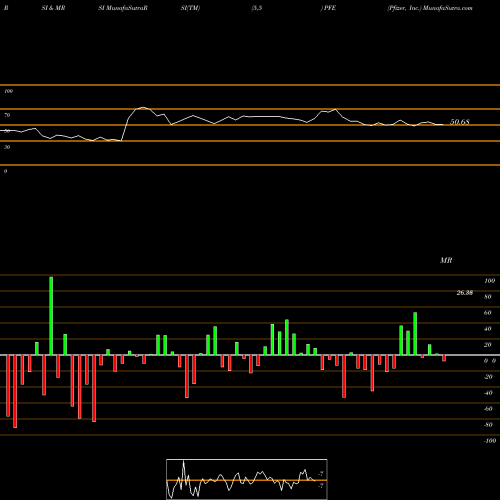Click the RSI axis label 100 on left
The height and width of the screenshot is (500, 500).
(8, 91)
